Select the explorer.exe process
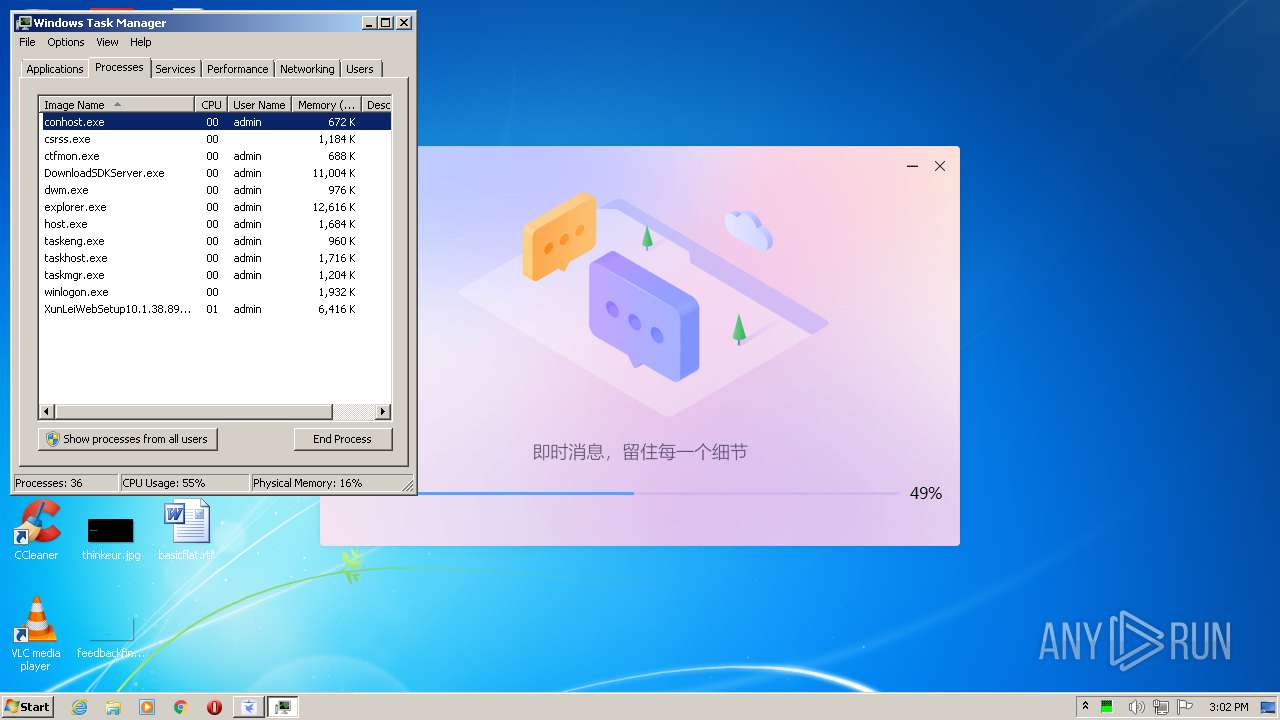 [215, 207]
